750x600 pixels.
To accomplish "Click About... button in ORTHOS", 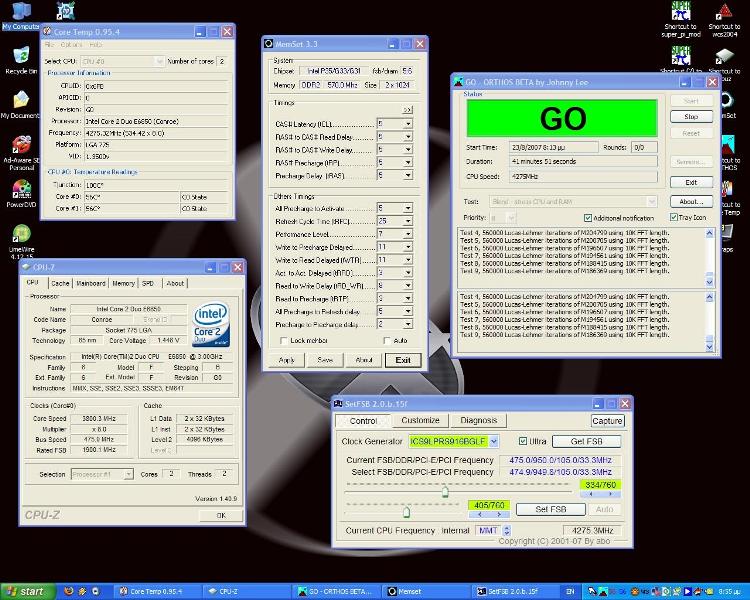I will [x=691, y=201].
